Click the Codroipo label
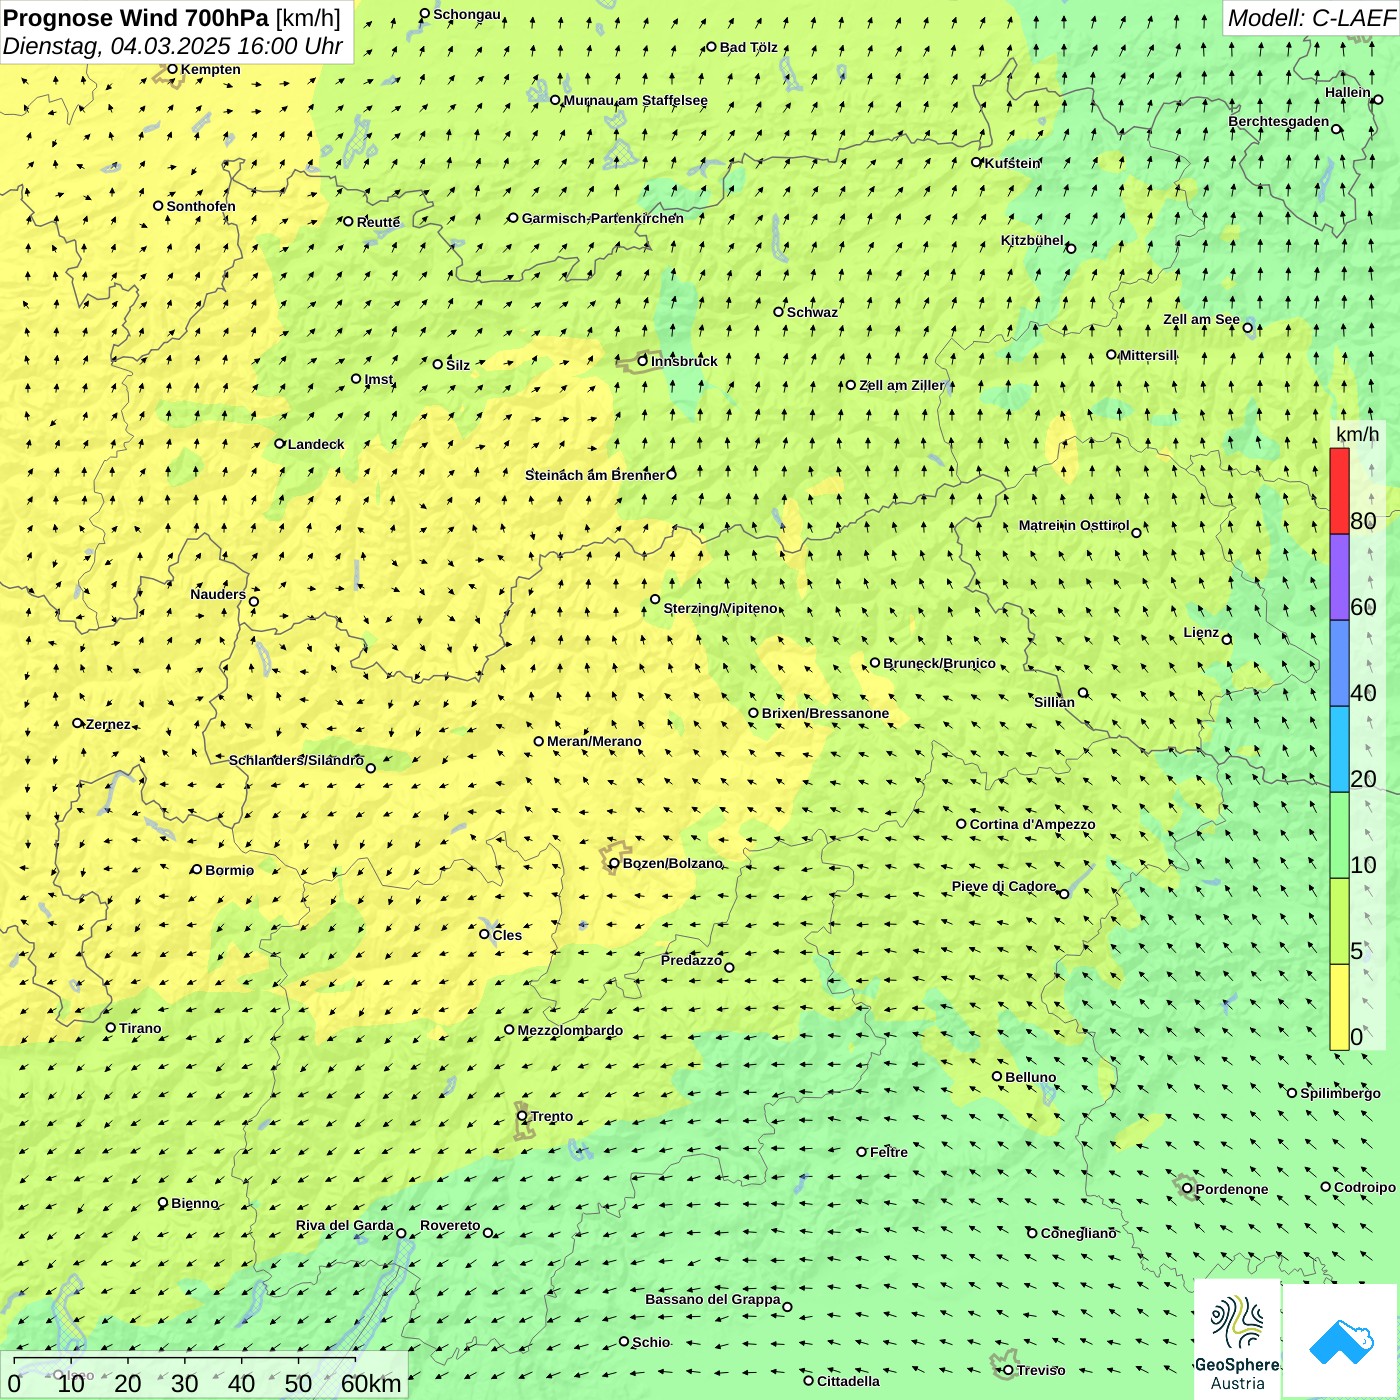1400x1400 pixels. [x=1365, y=1187]
